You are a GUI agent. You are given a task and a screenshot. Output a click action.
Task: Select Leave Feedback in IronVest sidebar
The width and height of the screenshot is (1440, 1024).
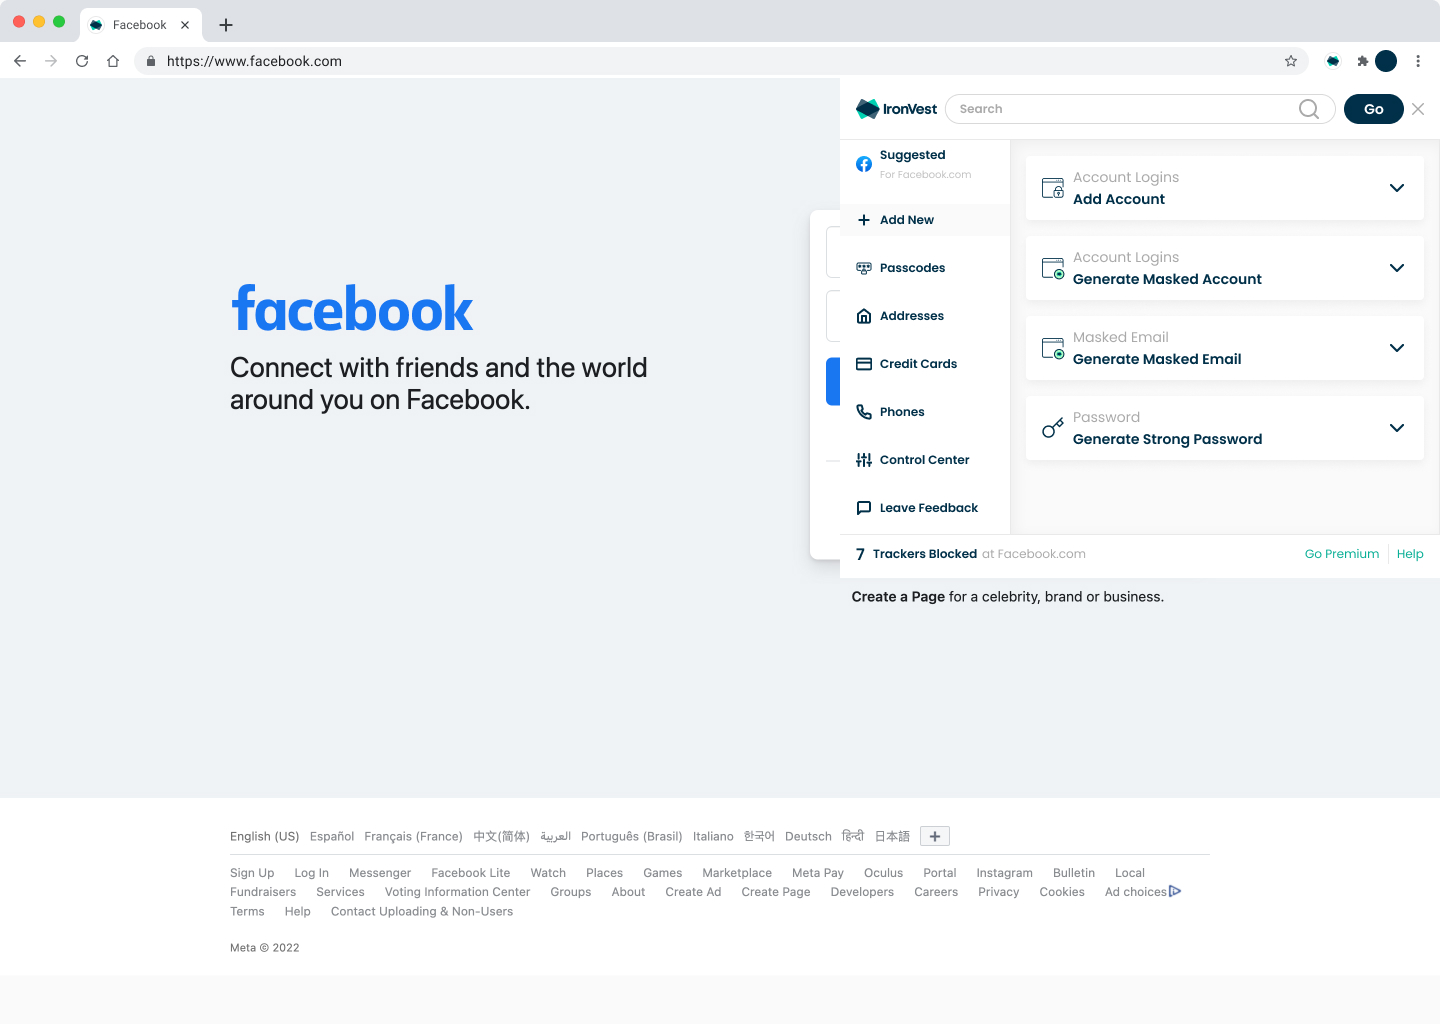925,508
